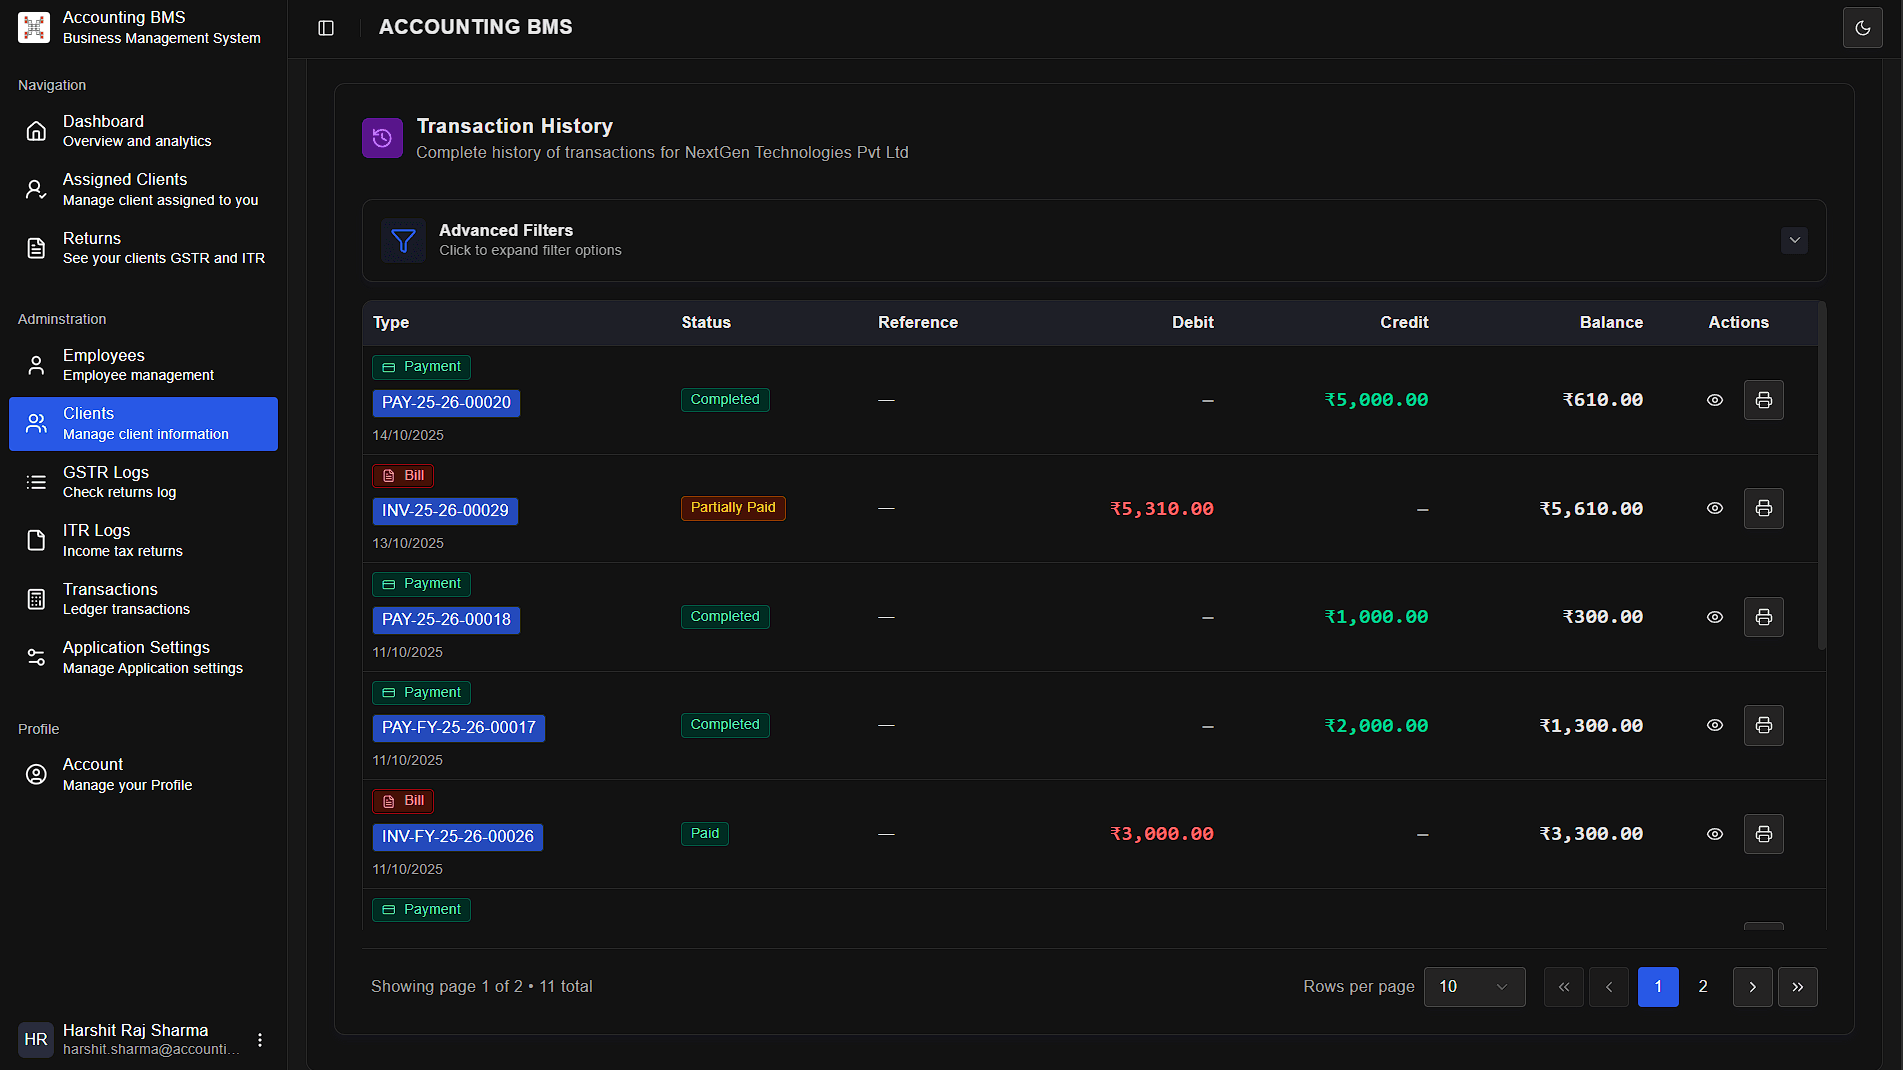This screenshot has width=1903, height=1070.
Task: View details of PAY-25-26-00020 with eye icon
Action: click(1714, 400)
